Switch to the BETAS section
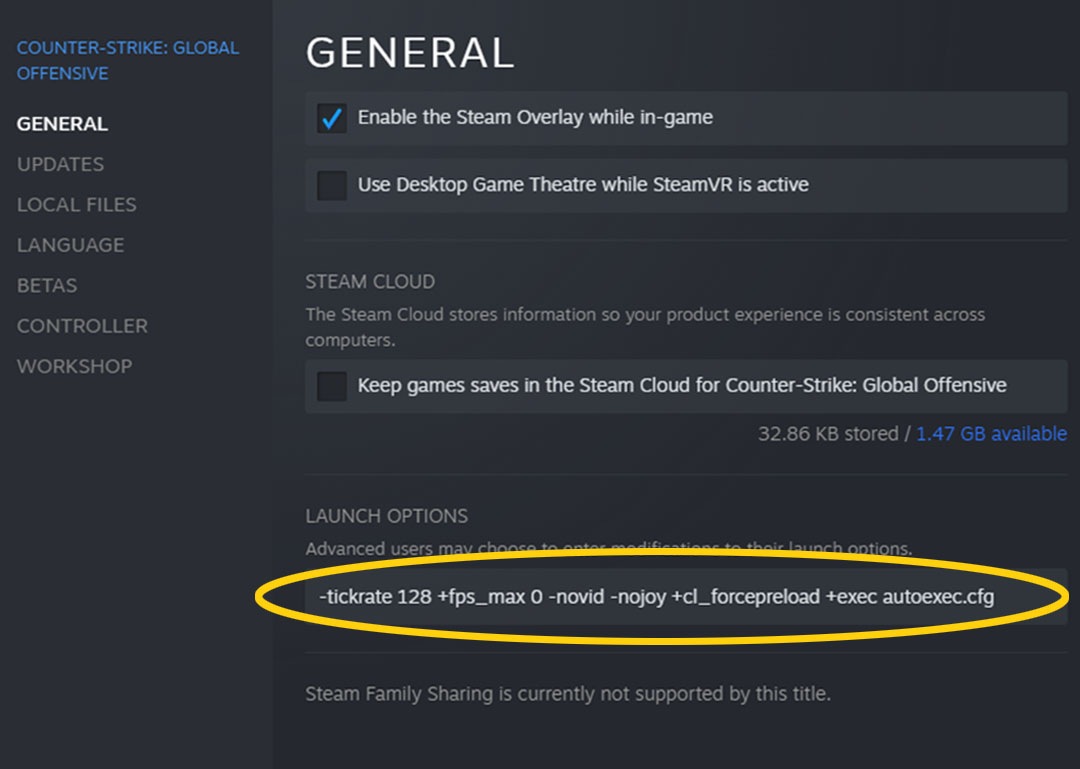This screenshot has height=769, width=1080. tap(46, 285)
